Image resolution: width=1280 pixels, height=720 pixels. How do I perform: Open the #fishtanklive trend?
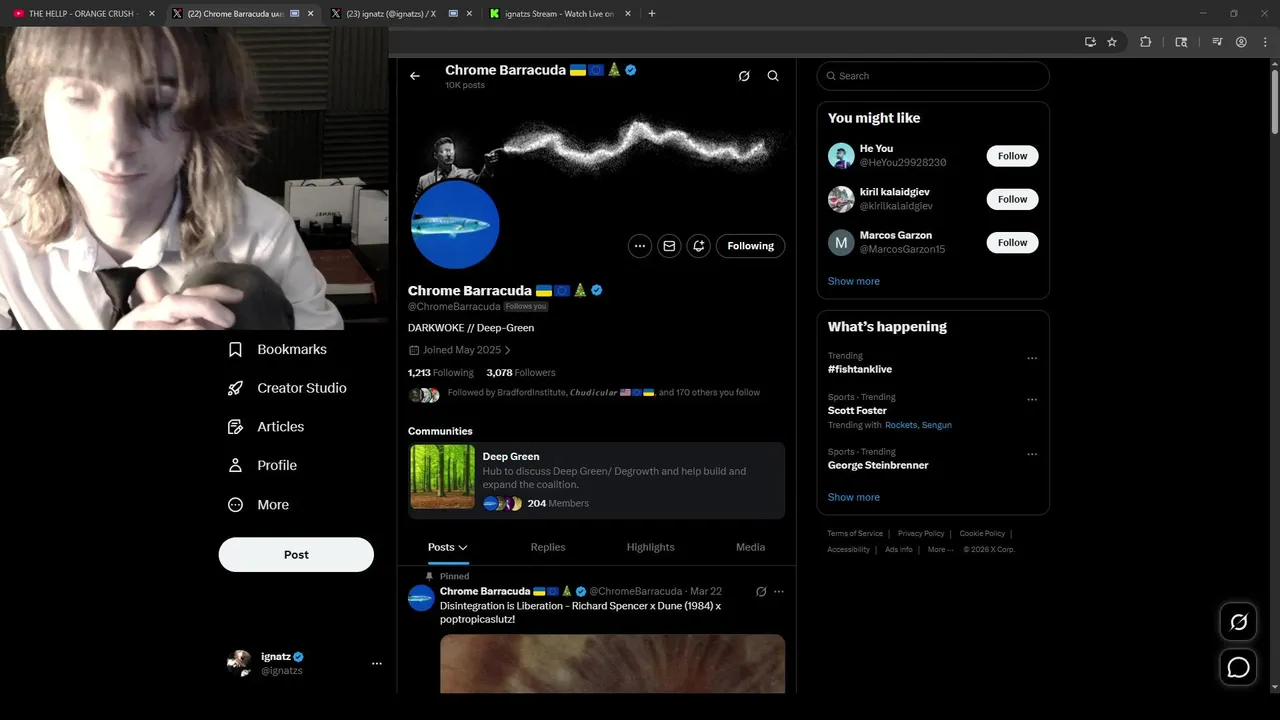click(x=860, y=369)
